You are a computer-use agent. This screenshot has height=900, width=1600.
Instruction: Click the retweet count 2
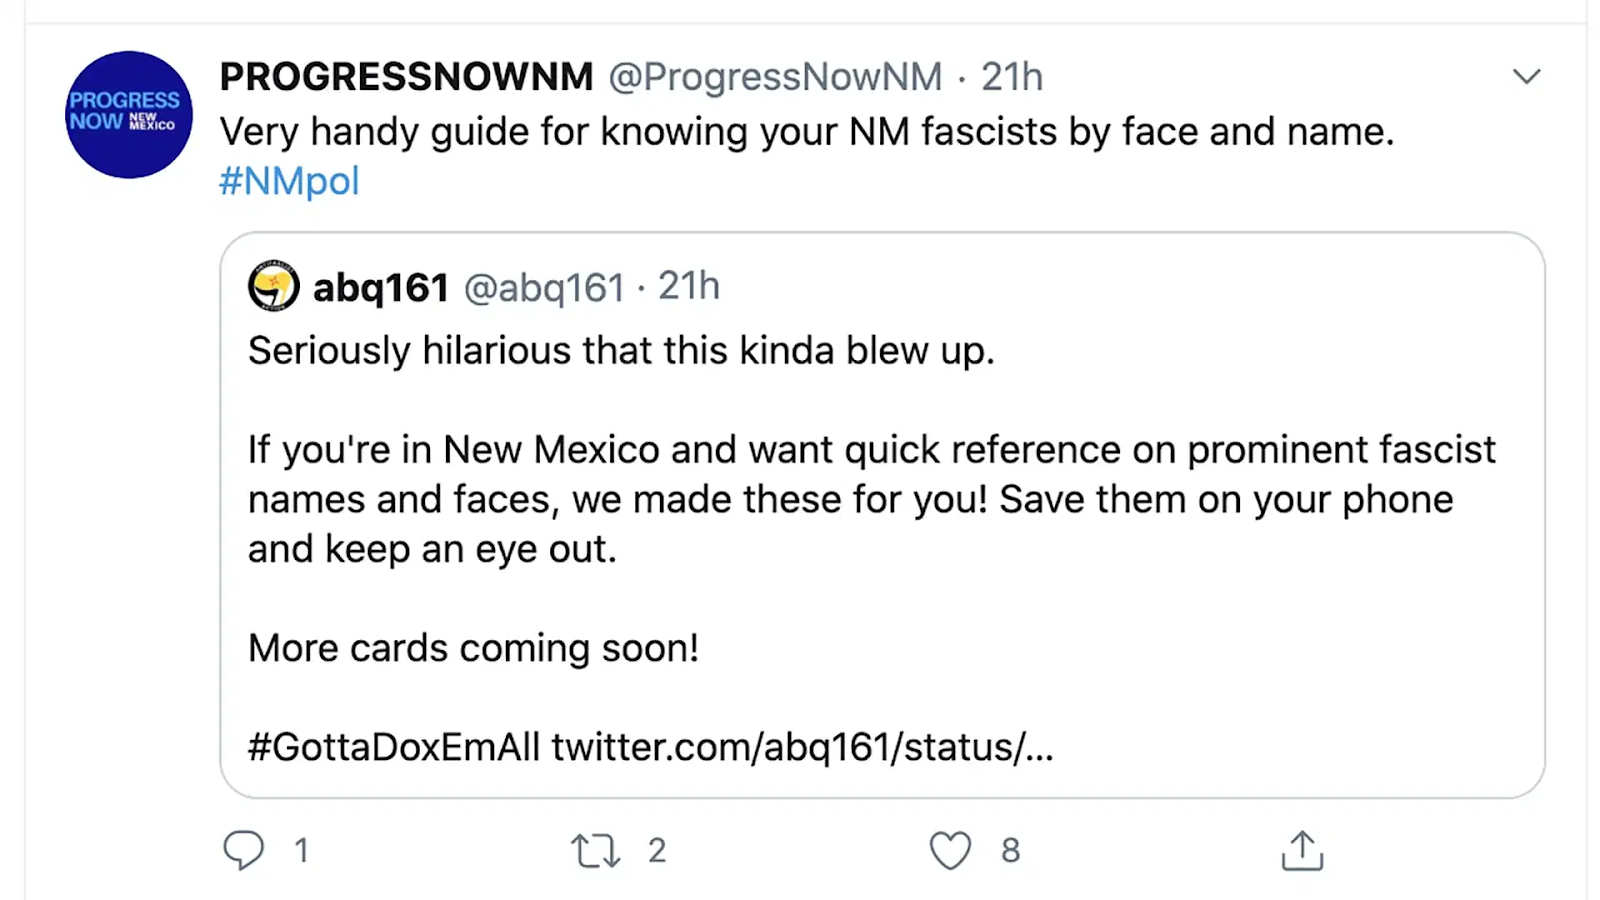(x=657, y=850)
